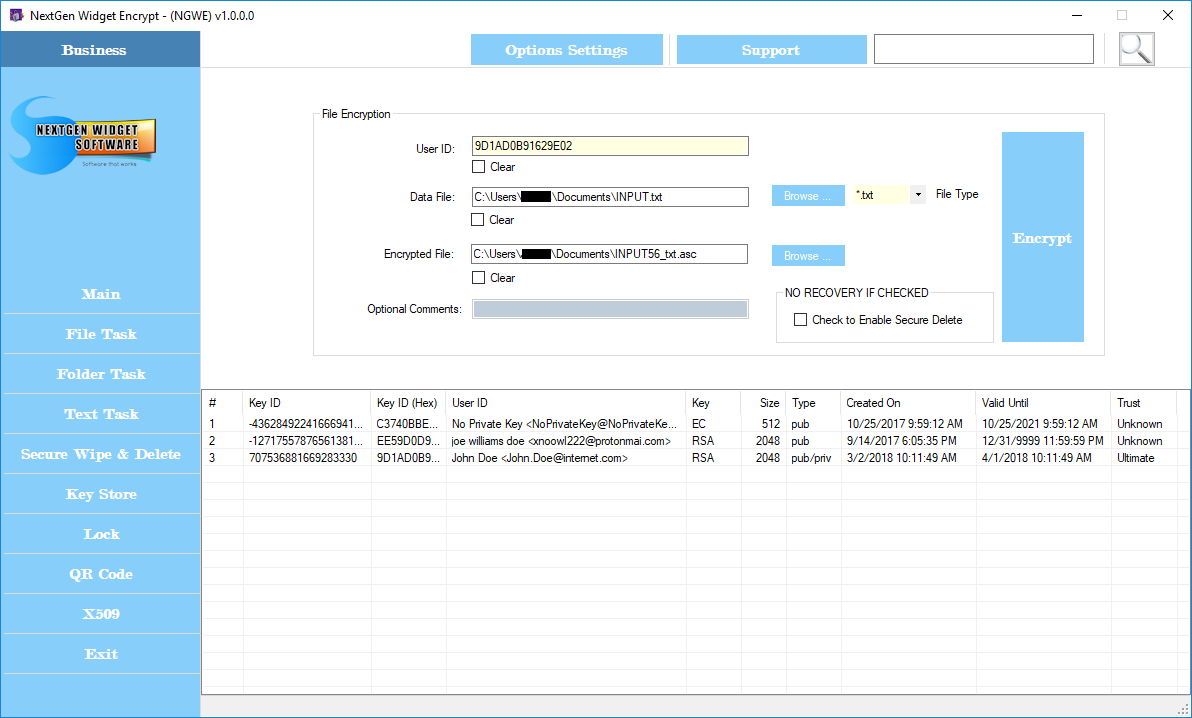Screen dimensions: 1192x718
Task: Open Secure Wipe & Delete section
Action: (x=101, y=454)
